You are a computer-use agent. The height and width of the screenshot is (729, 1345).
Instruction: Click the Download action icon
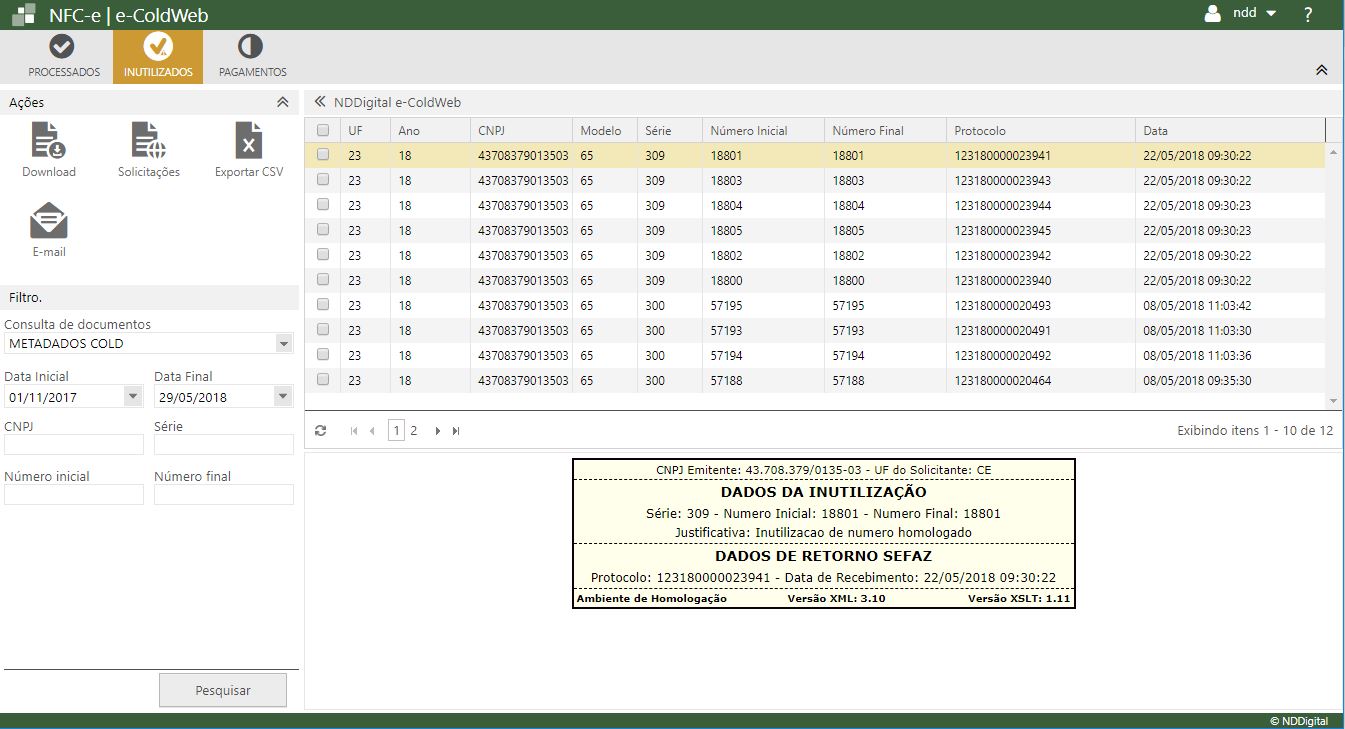click(49, 142)
